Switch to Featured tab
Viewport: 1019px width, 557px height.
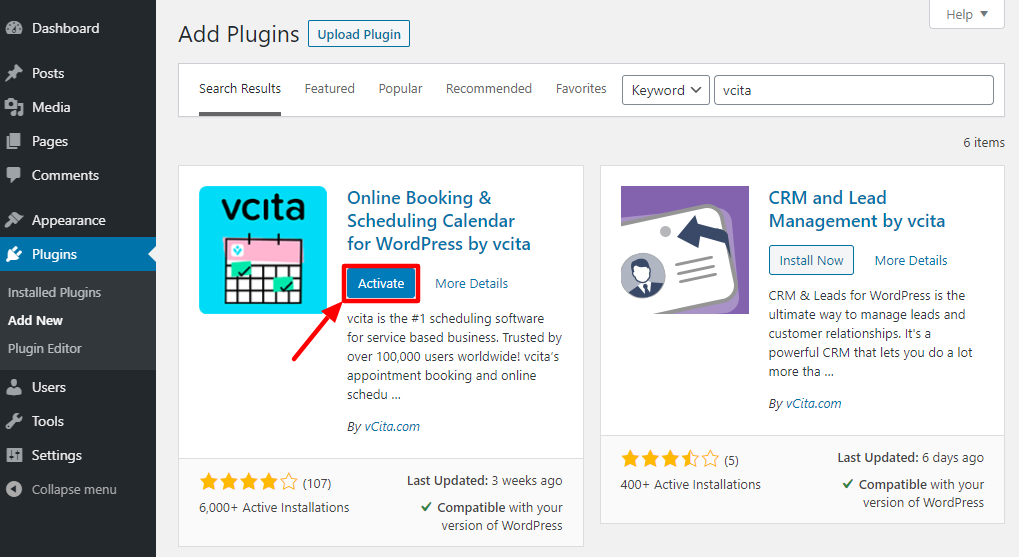[x=329, y=89]
